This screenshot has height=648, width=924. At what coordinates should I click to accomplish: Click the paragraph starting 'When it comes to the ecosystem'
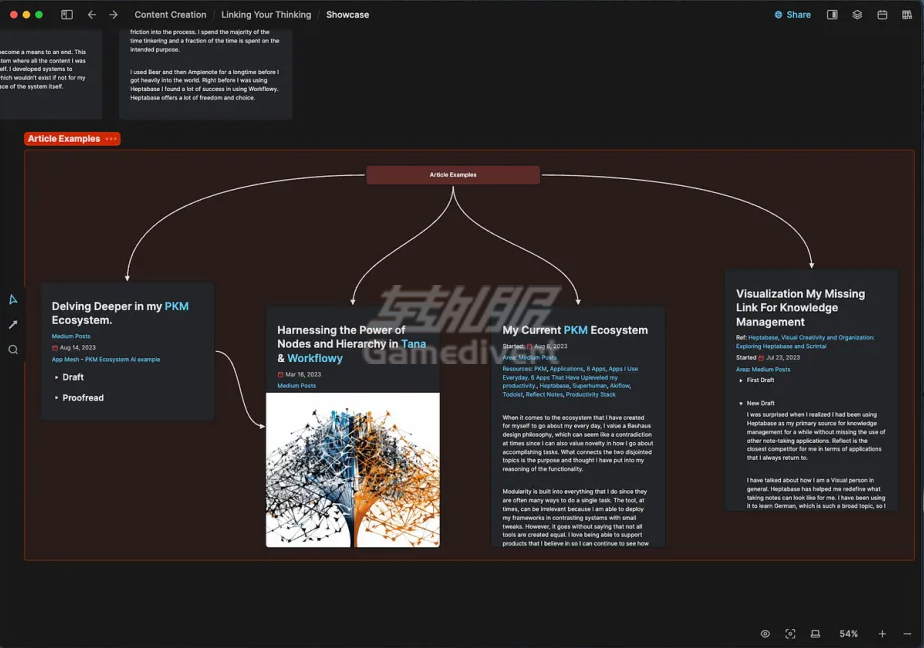pos(578,443)
